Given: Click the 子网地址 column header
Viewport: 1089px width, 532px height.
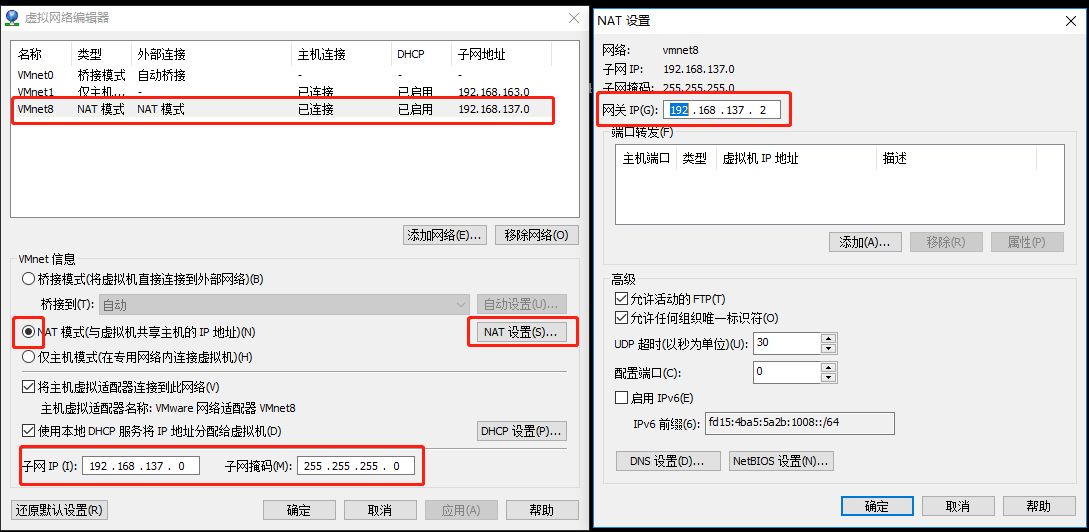Looking at the screenshot, I should pyautogui.click(x=501, y=54).
